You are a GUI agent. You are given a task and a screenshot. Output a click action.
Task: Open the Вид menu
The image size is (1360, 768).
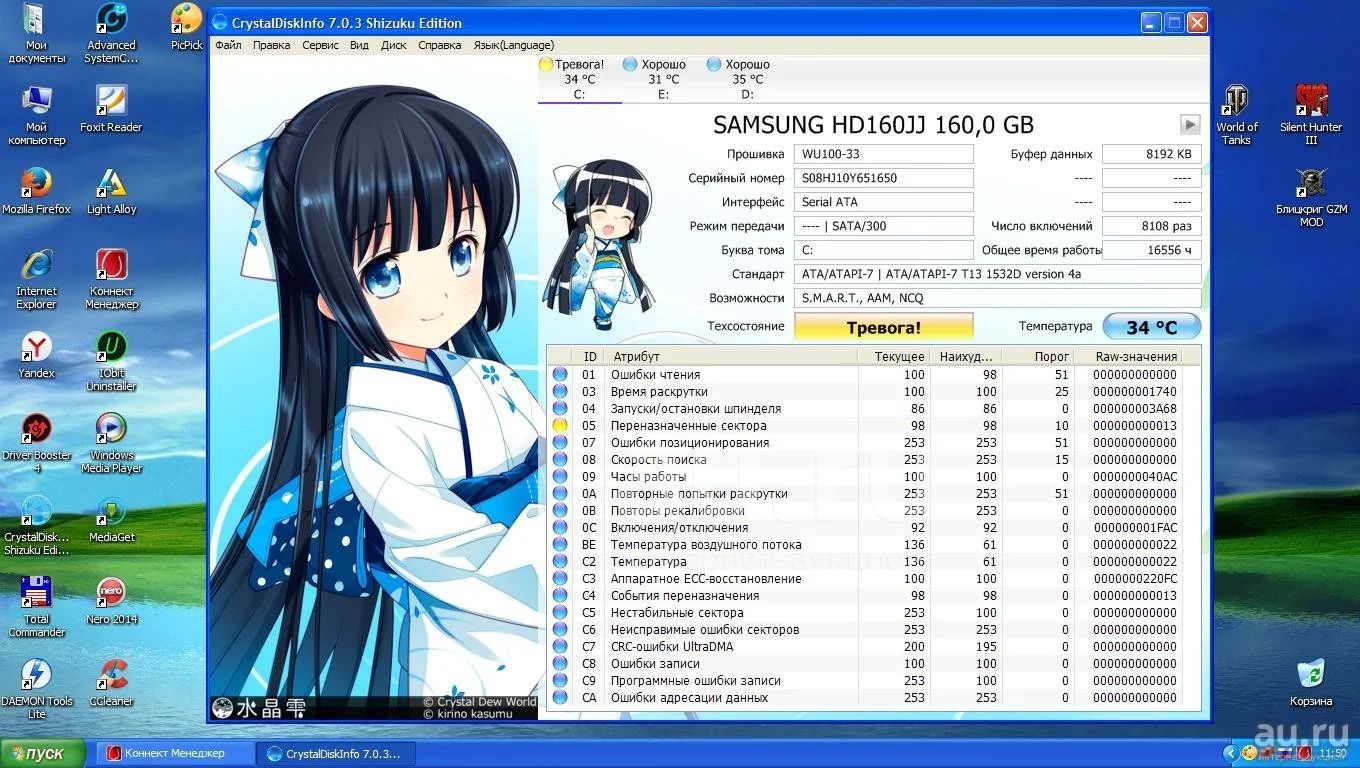[x=360, y=45]
